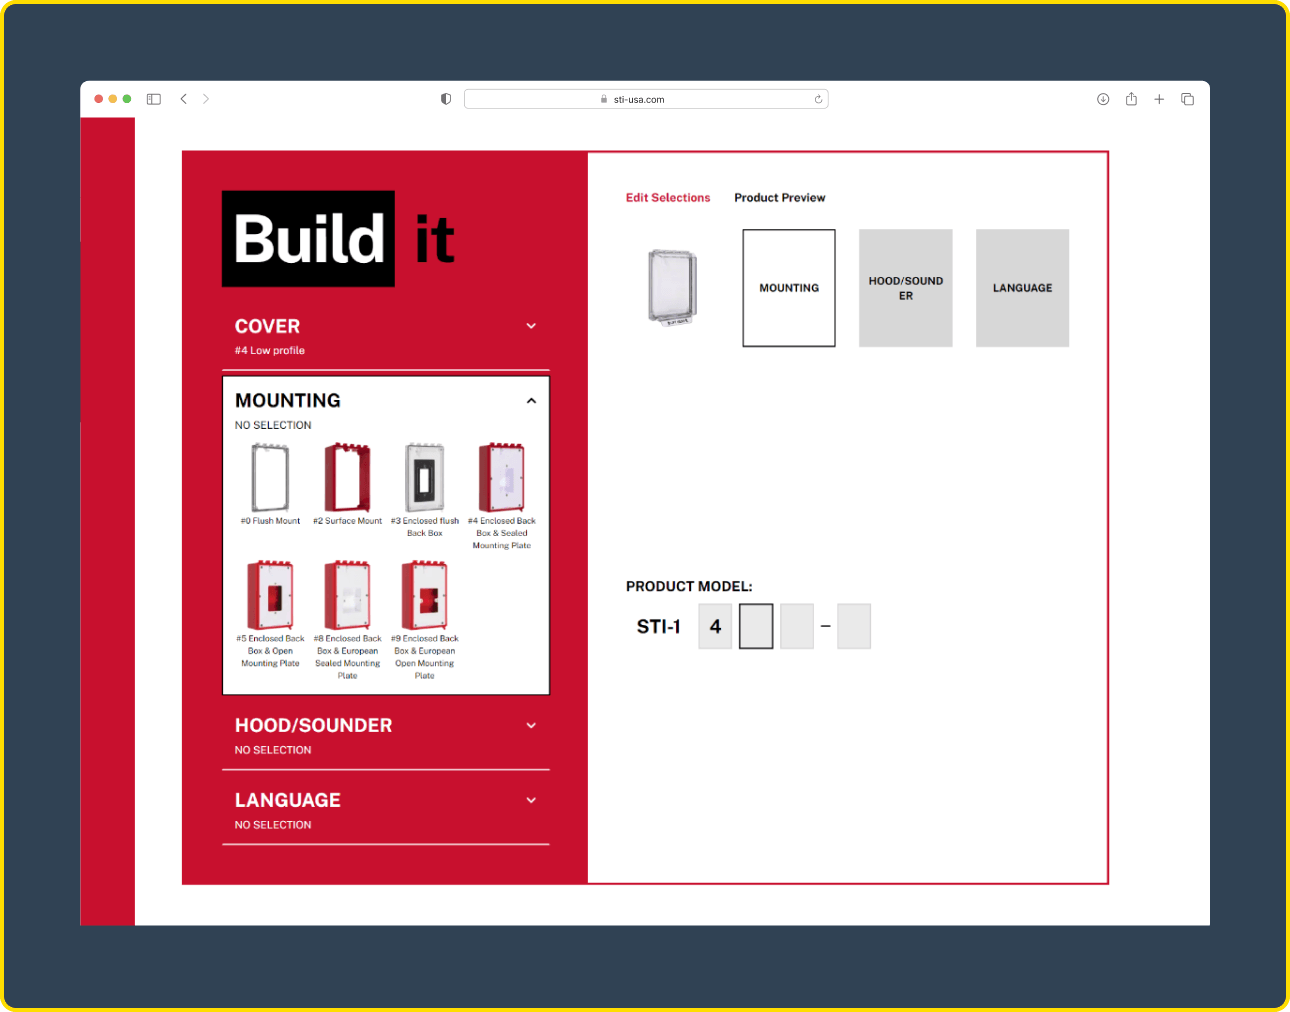Click the address bar showing sti-usa.com
The width and height of the screenshot is (1290, 1012).
(646, 99)
